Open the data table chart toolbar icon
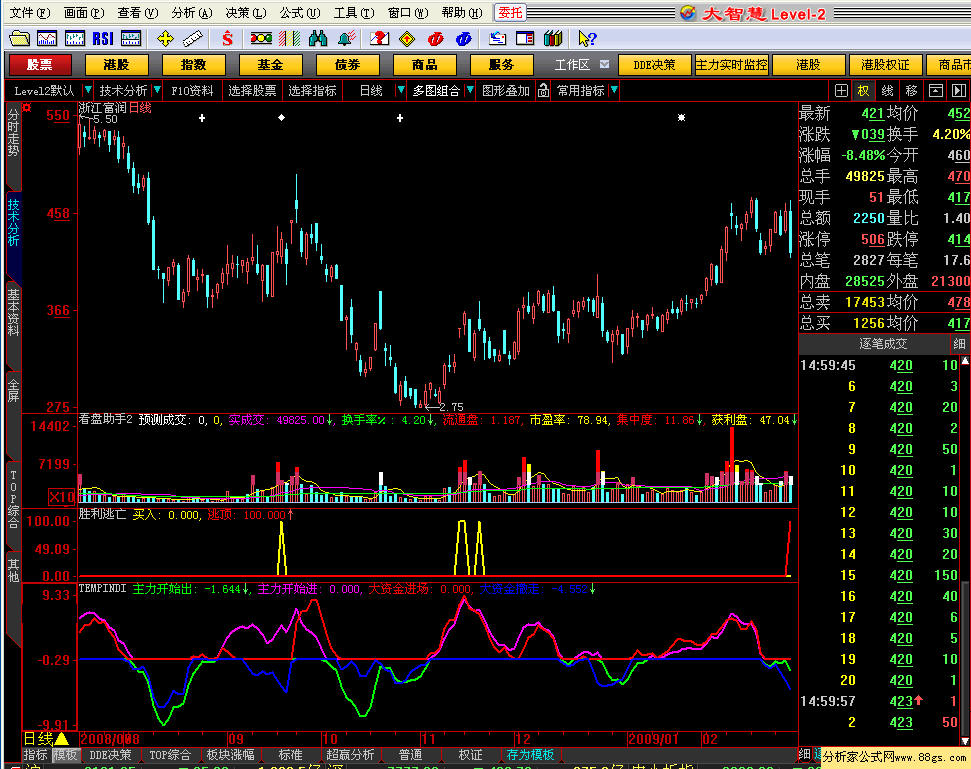Image resolution: width=971 pixels, height=769 pixels. 131,39
